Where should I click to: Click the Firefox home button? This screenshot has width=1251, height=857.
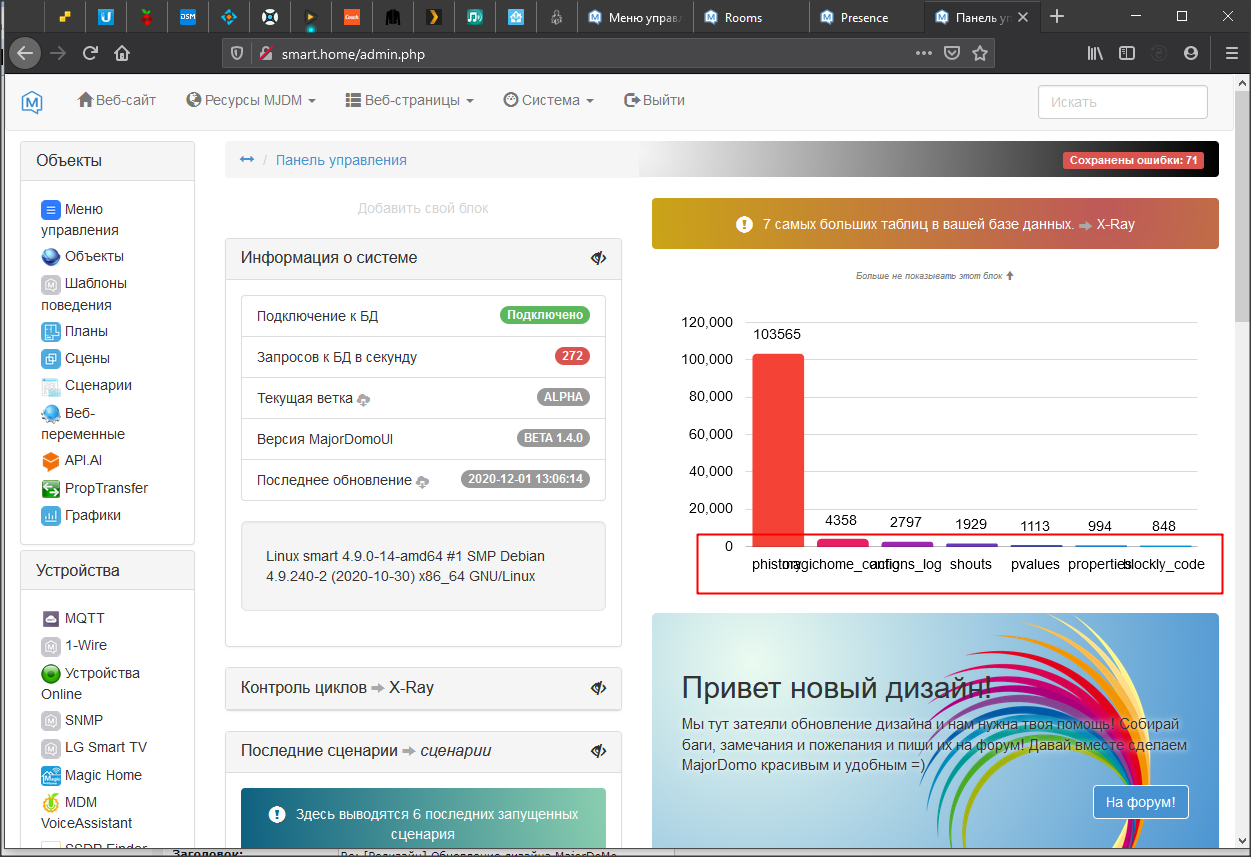[122, 54]
